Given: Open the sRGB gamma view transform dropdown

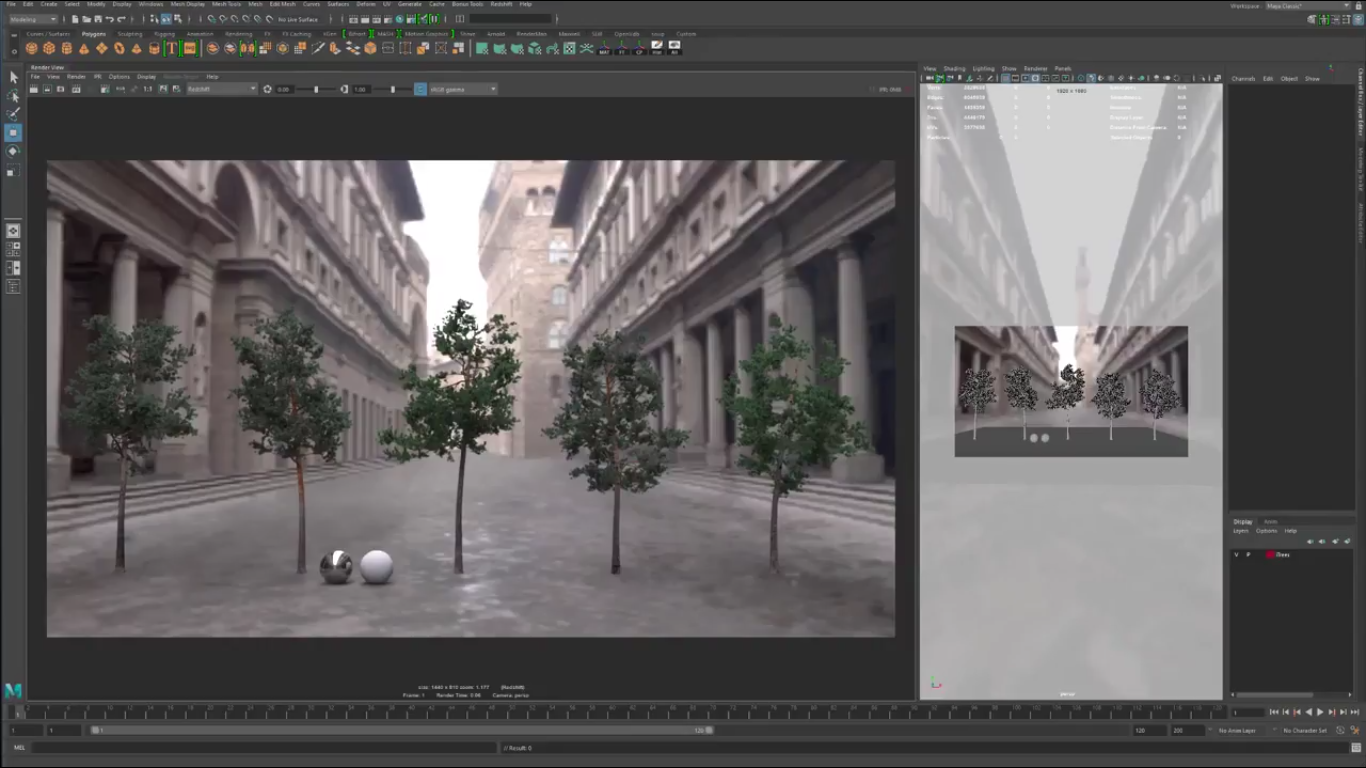Looking at the screenshot, I should (463, 89).
